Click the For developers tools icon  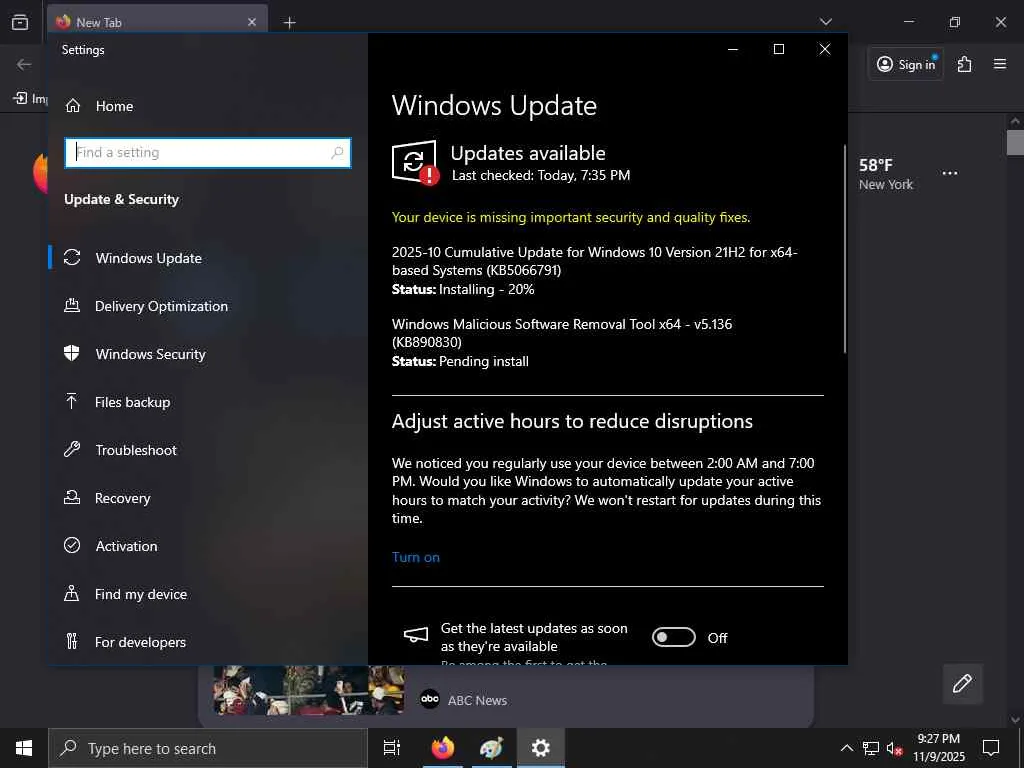[x=72, y=641]
